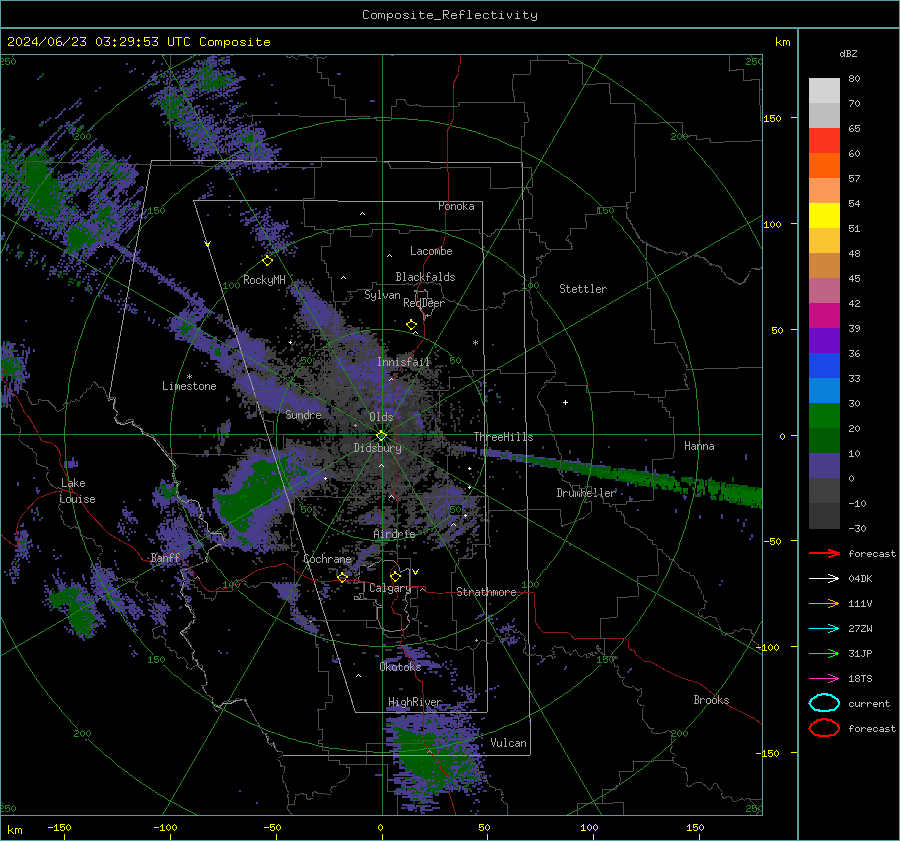The image size is (900, 841).
Task: Click the purple 39 dBZ color swatch
Action: coord(824,340)
